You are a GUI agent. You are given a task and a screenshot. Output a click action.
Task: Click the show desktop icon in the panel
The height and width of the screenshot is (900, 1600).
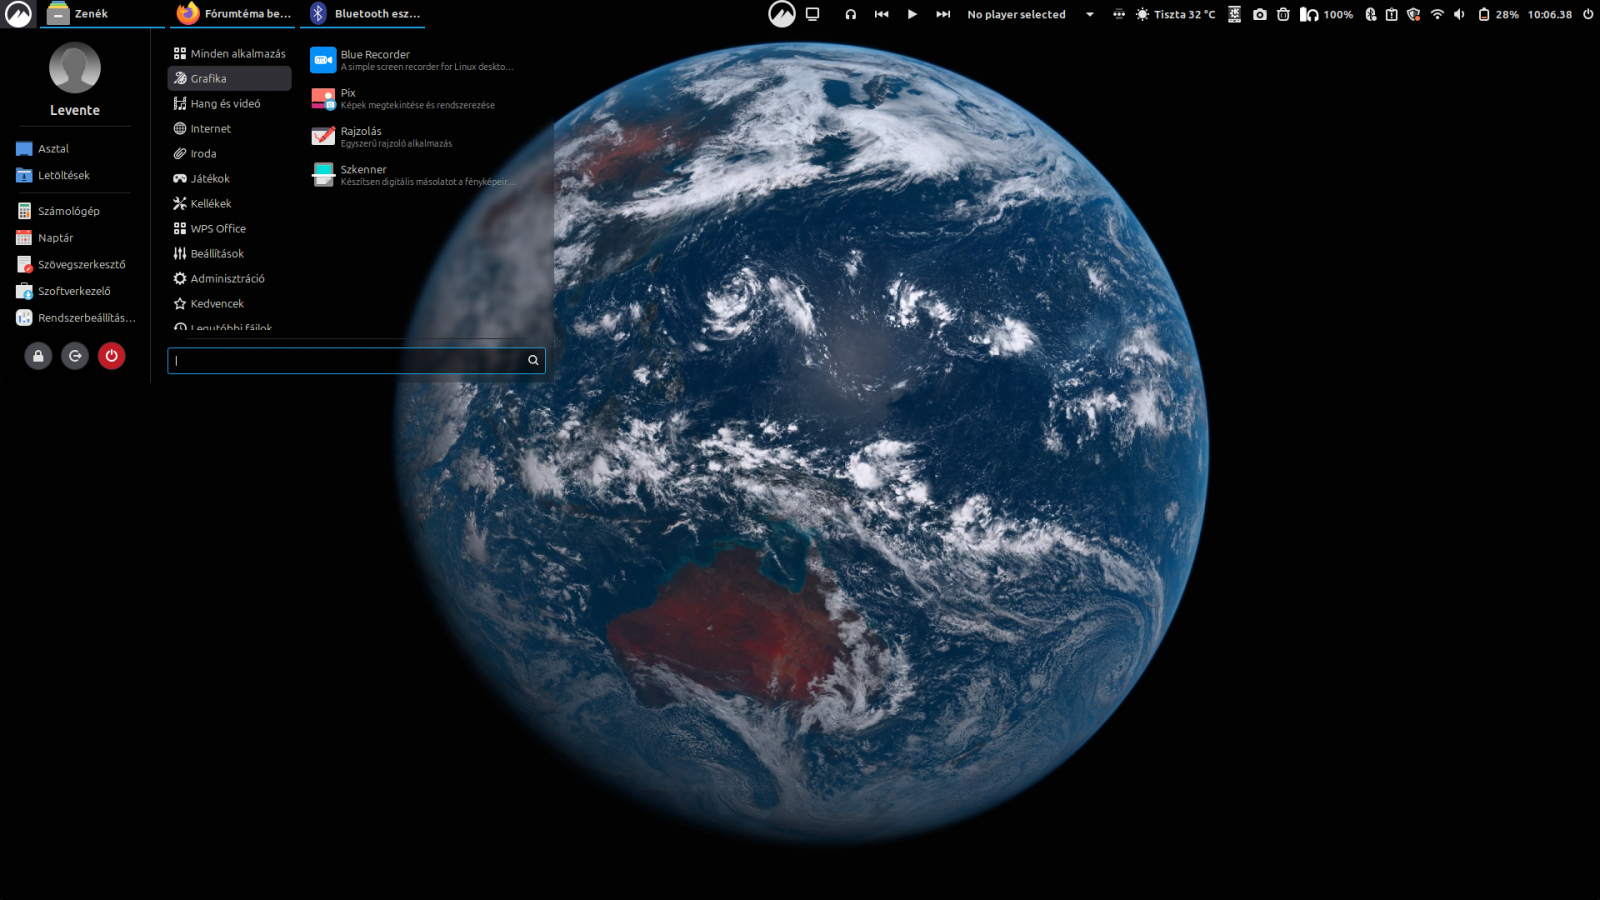point(812,14)
